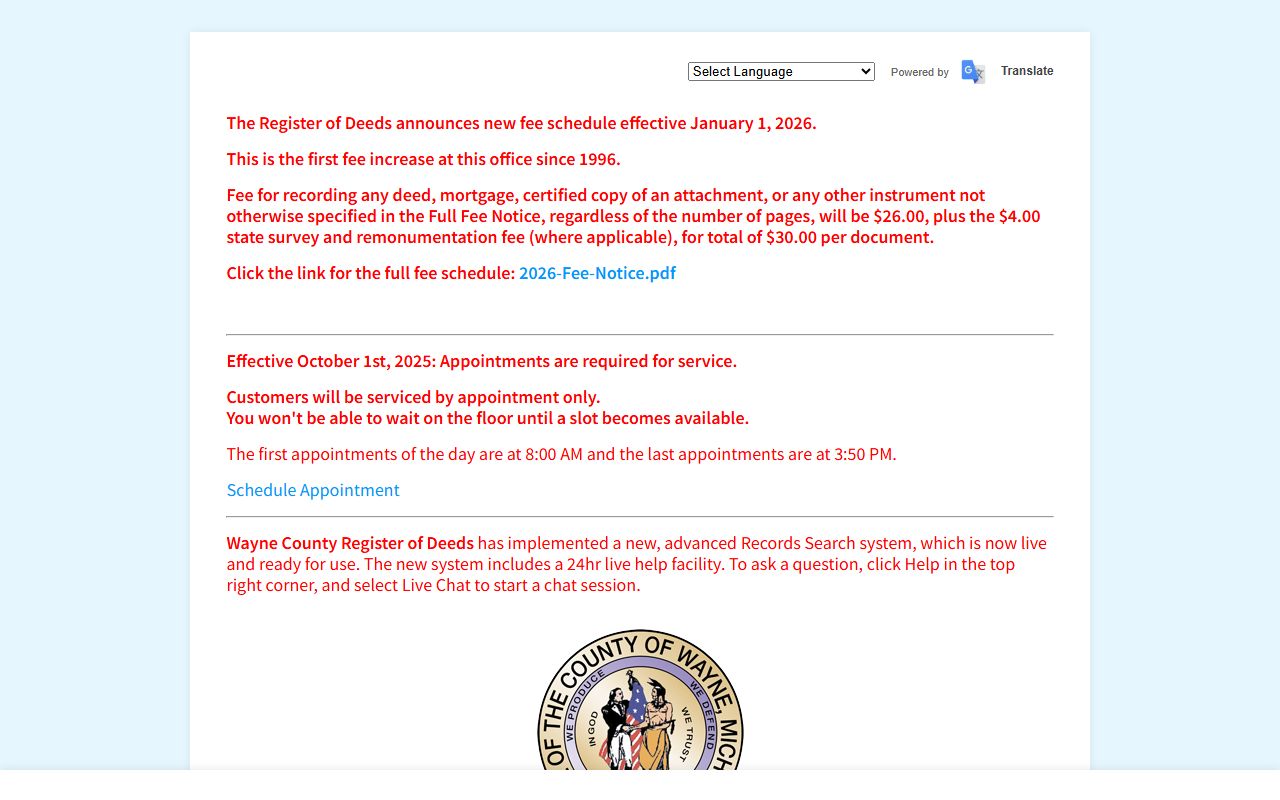This screenshot has width=1280, height=800.
Task: Click the Schedule Appointment link
Action: [x=313, y=490]
